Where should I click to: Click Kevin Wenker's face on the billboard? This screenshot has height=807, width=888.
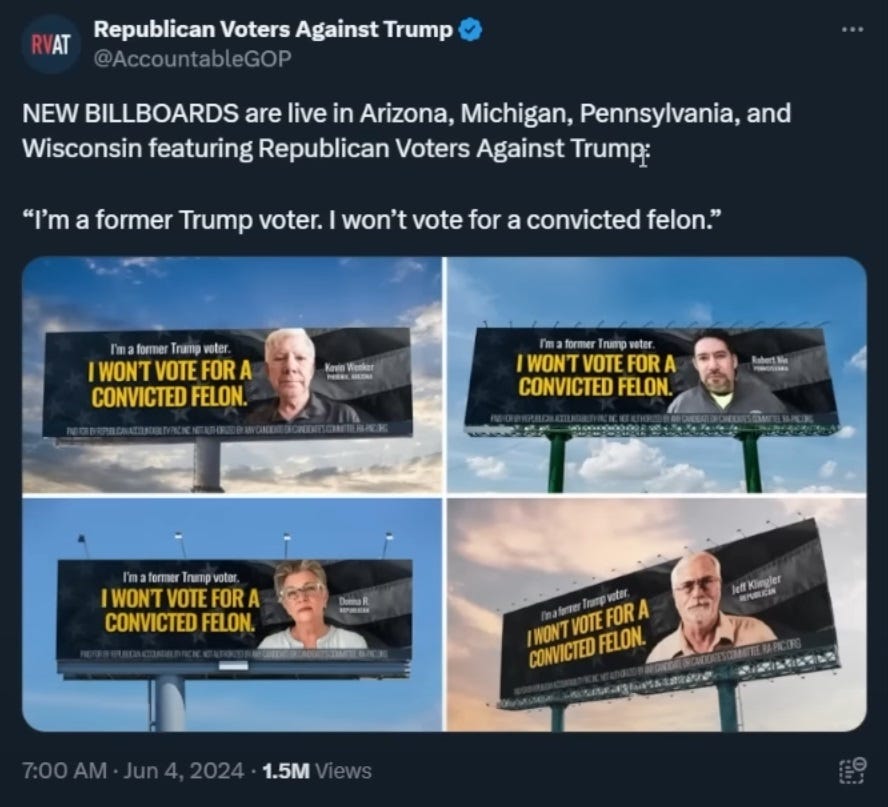291,365
